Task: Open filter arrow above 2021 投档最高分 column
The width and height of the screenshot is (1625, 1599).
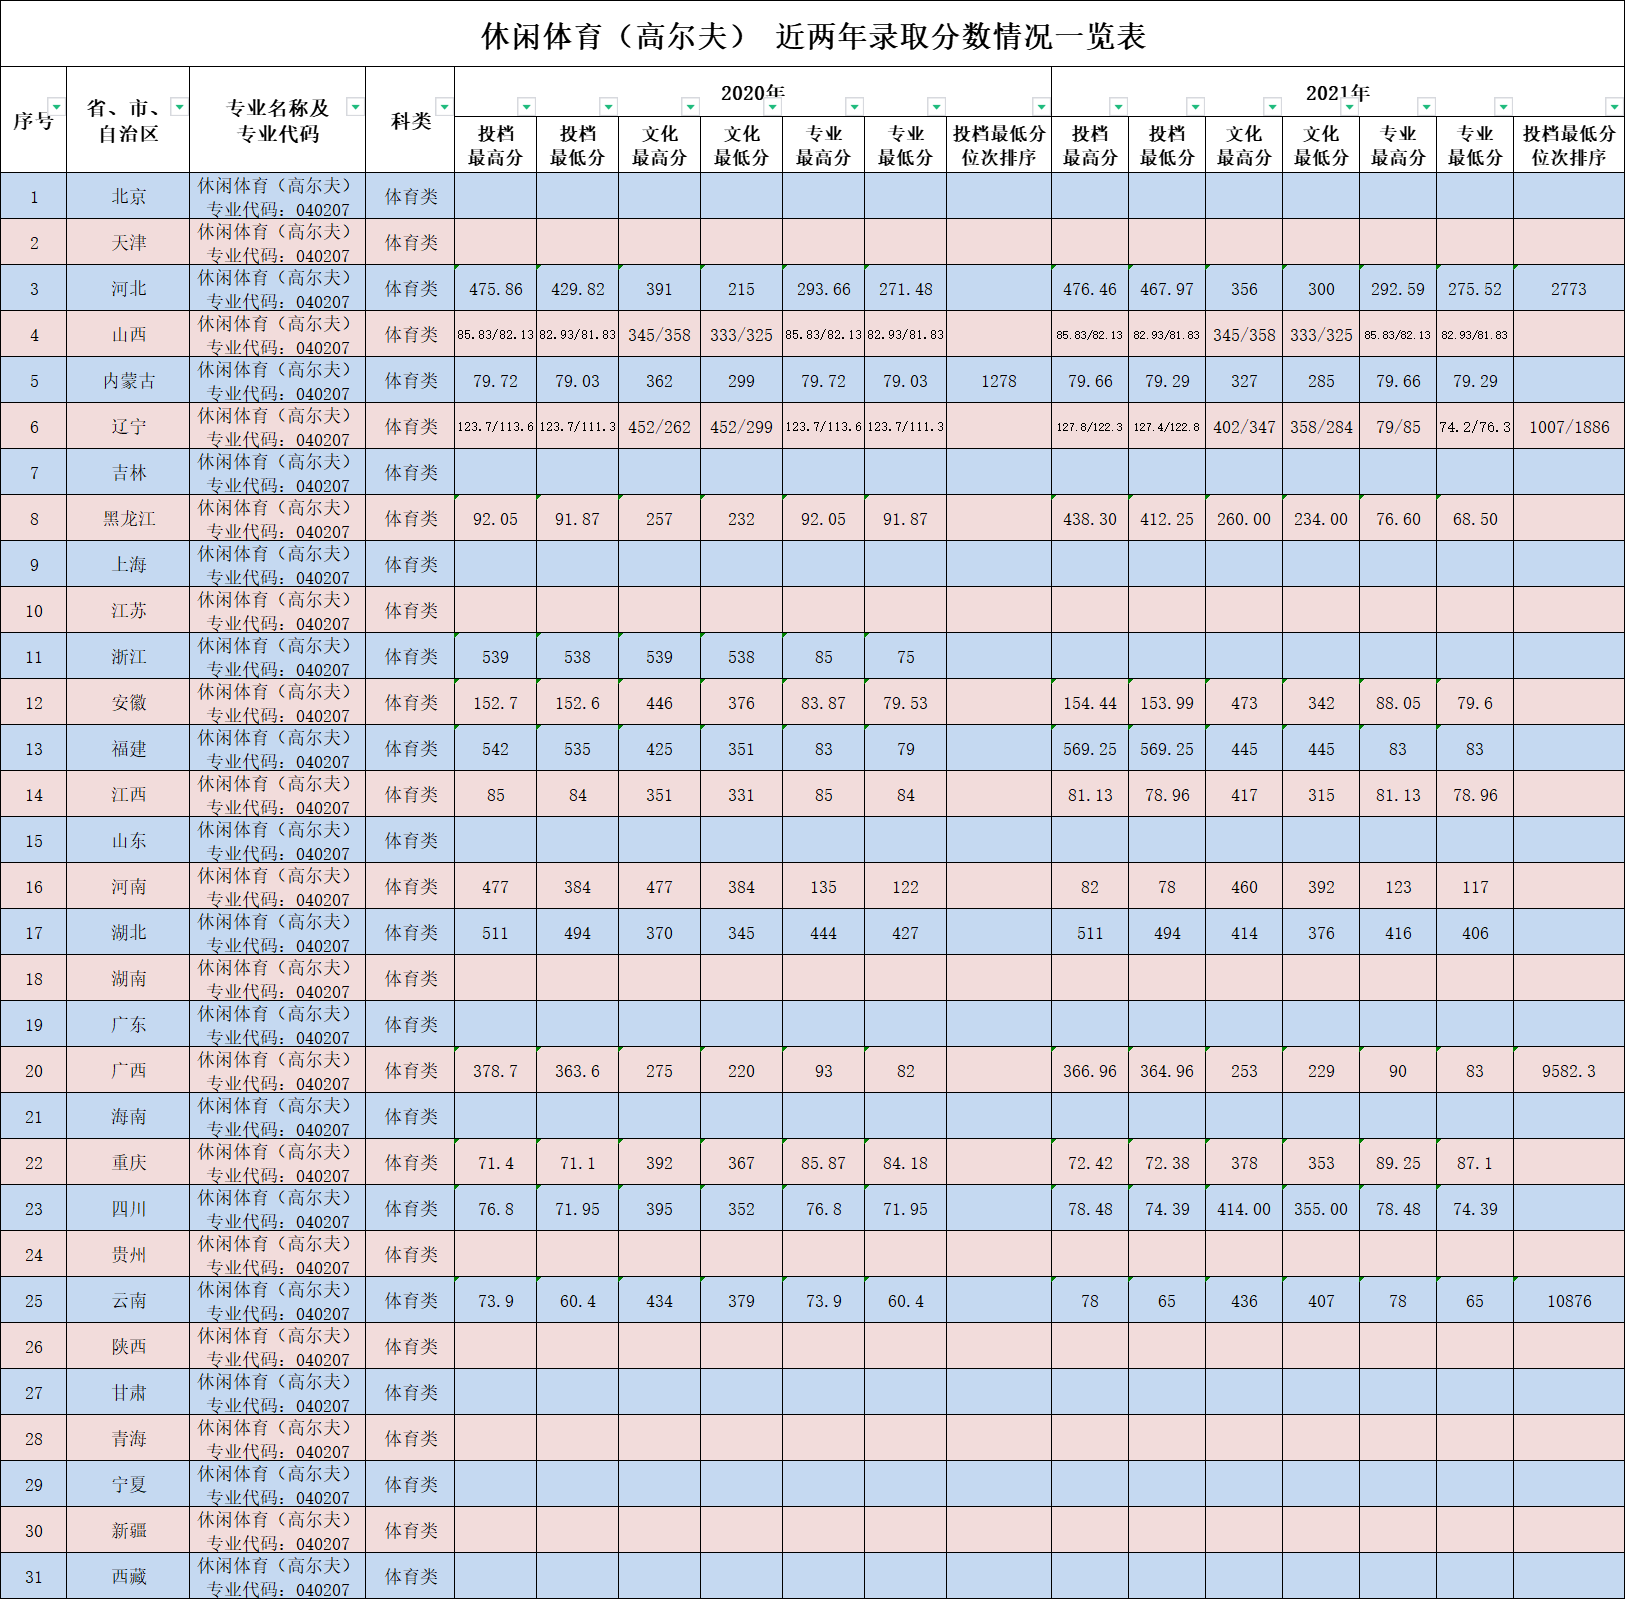Action: (x=1118, y=106)
